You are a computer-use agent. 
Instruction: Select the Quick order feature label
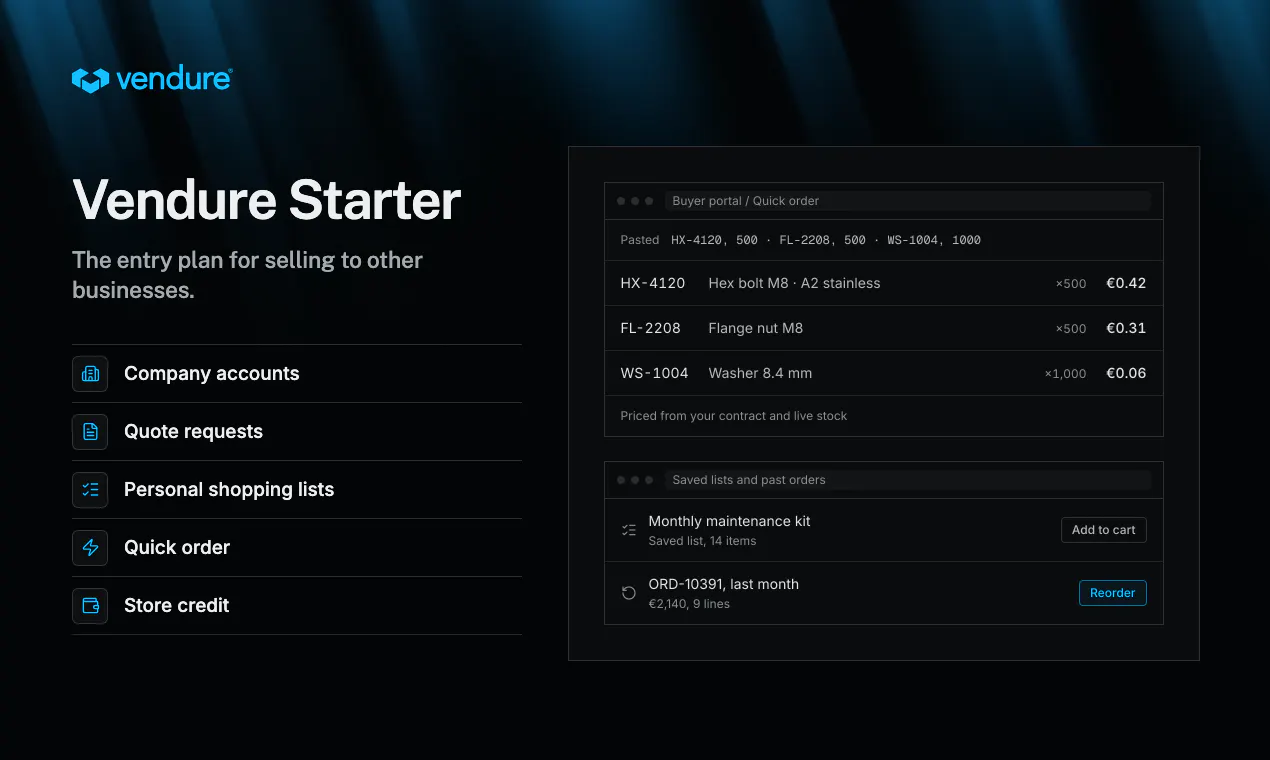[x=177, y=548]
